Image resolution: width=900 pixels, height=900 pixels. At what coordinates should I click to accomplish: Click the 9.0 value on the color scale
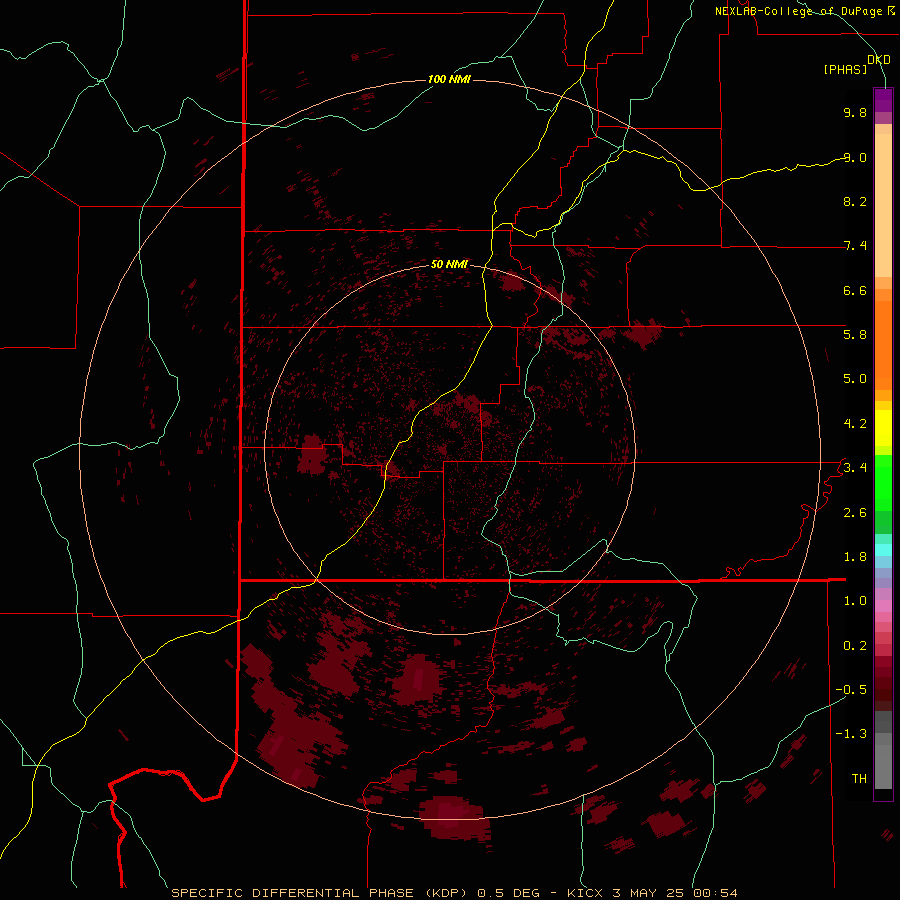click(855, 157)
